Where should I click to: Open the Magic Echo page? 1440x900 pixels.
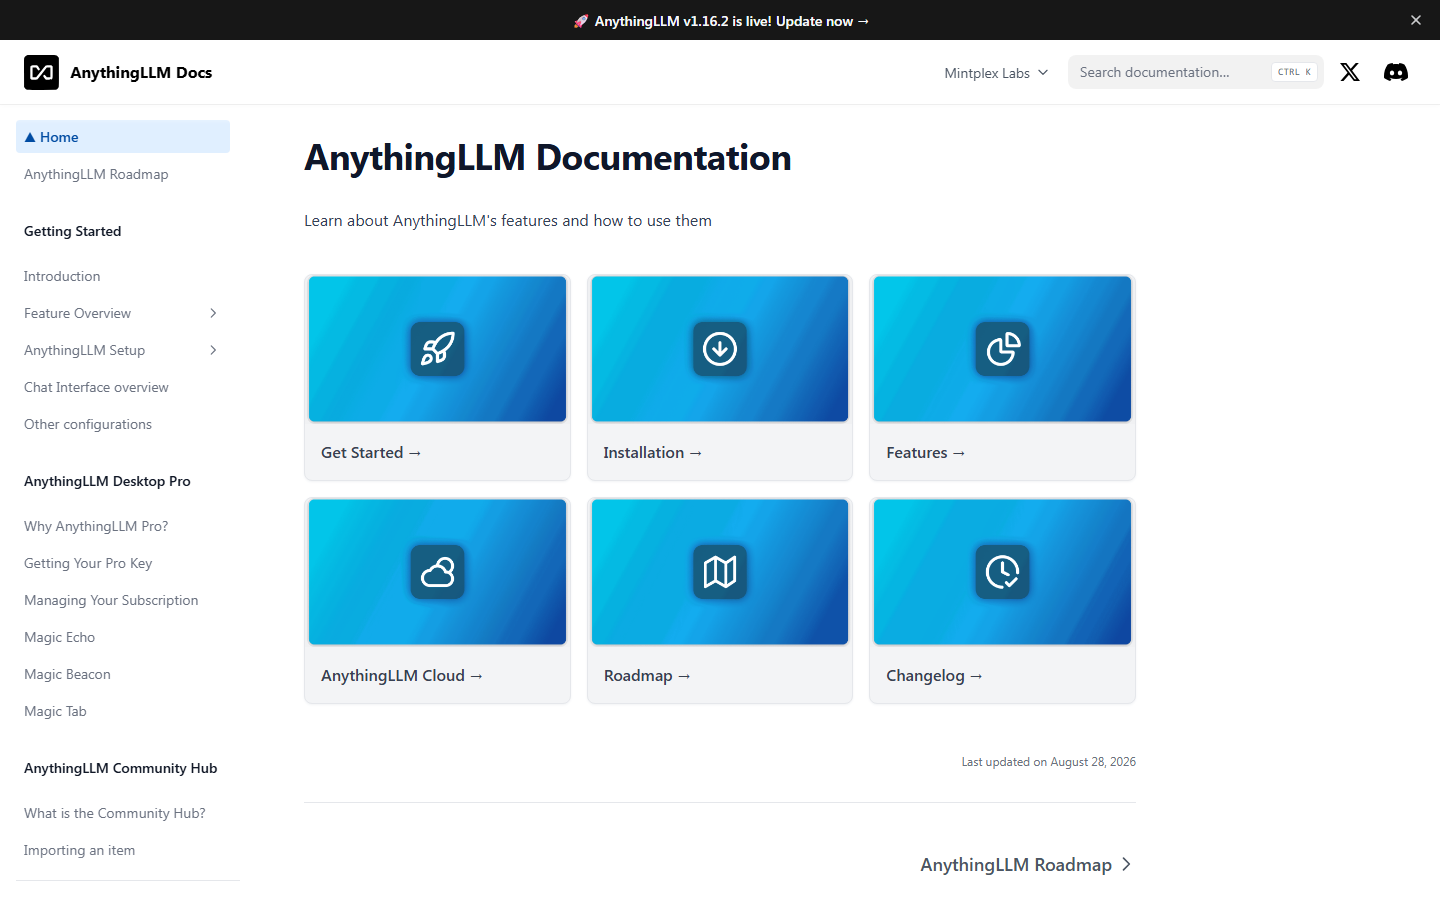pyautogui.click(x=123, y=637)
